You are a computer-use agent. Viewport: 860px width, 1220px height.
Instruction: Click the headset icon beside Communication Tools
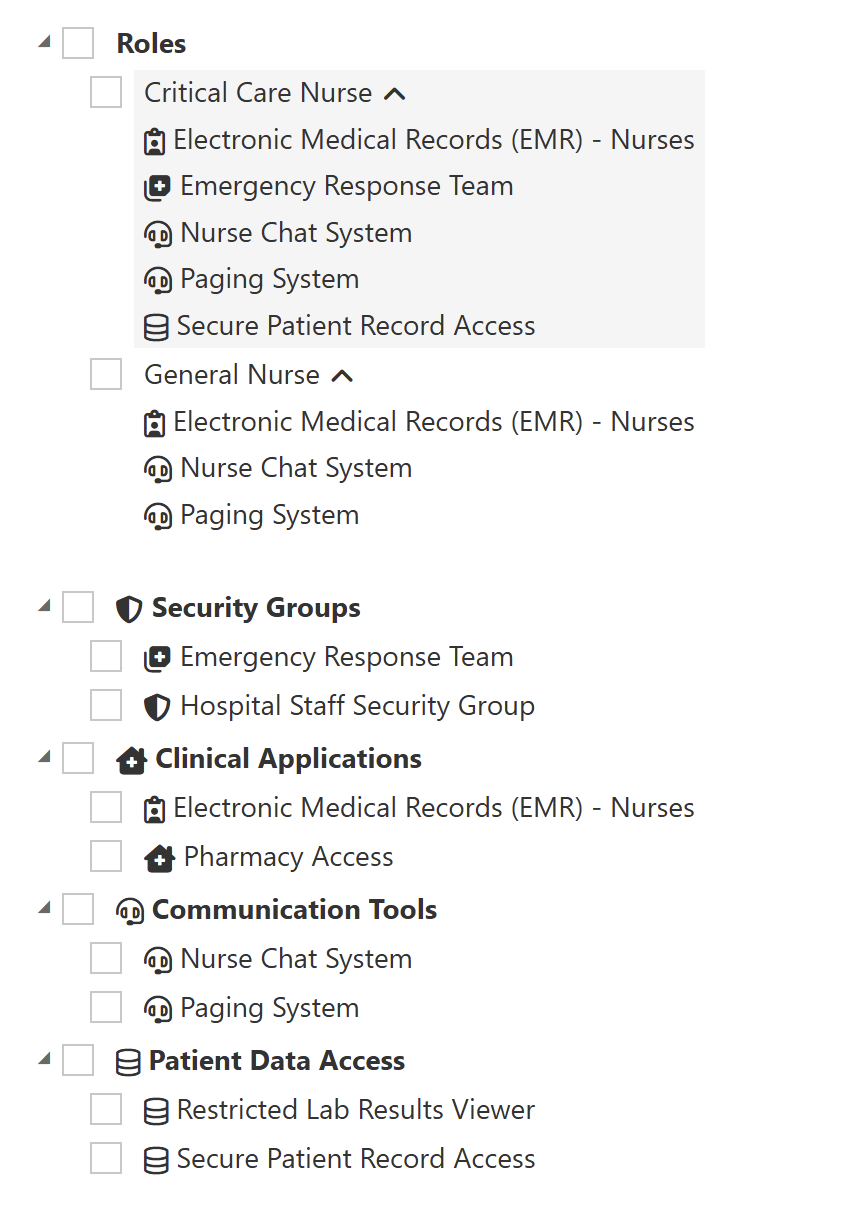coord(129,911)
